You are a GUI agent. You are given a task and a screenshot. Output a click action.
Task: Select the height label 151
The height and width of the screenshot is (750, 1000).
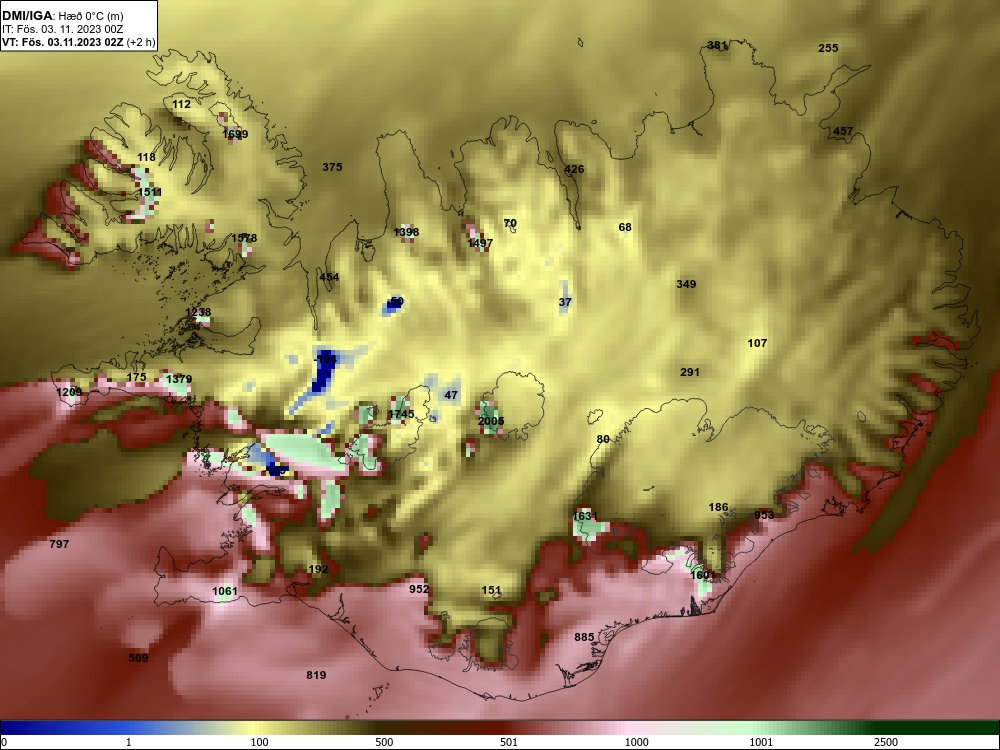[491, 590]
